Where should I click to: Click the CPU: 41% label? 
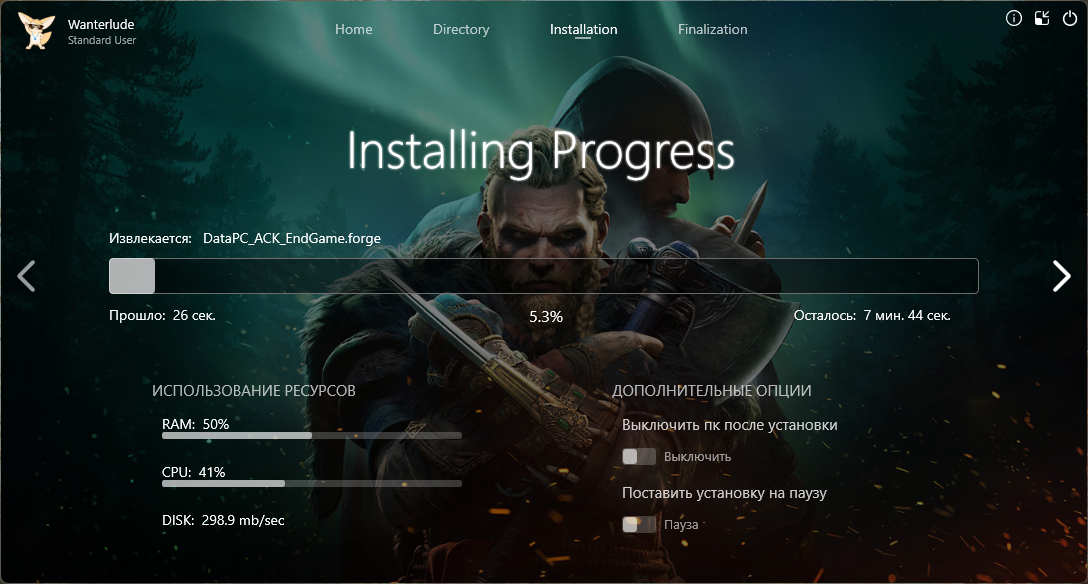point(194,472)
